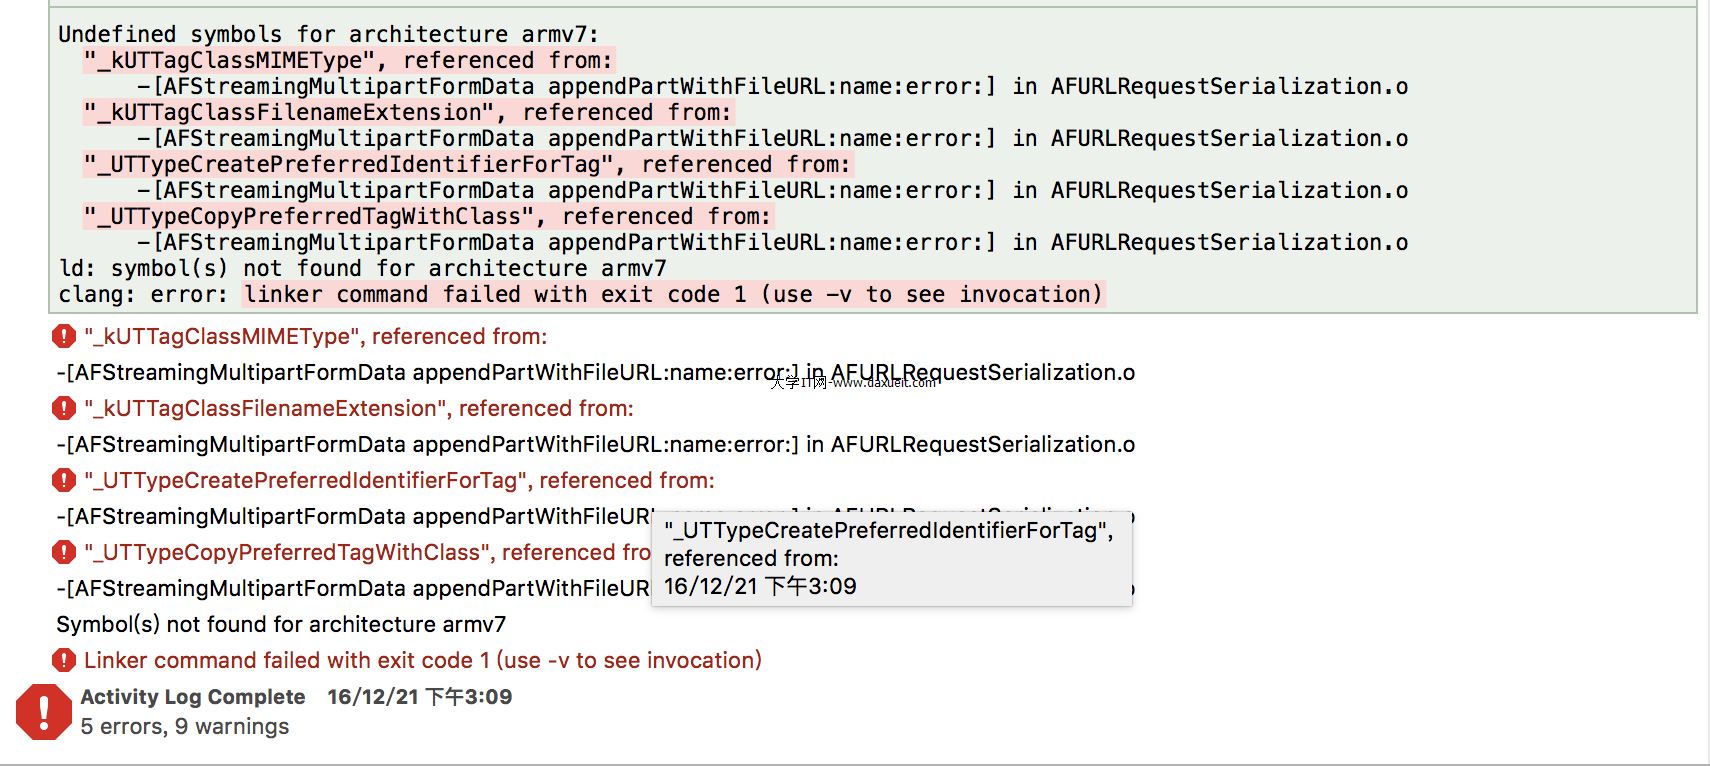Click the detail line under the "_kUTTagClassFilenameExtension" issue
The image size is (1710, 766).
coord(595,445)
